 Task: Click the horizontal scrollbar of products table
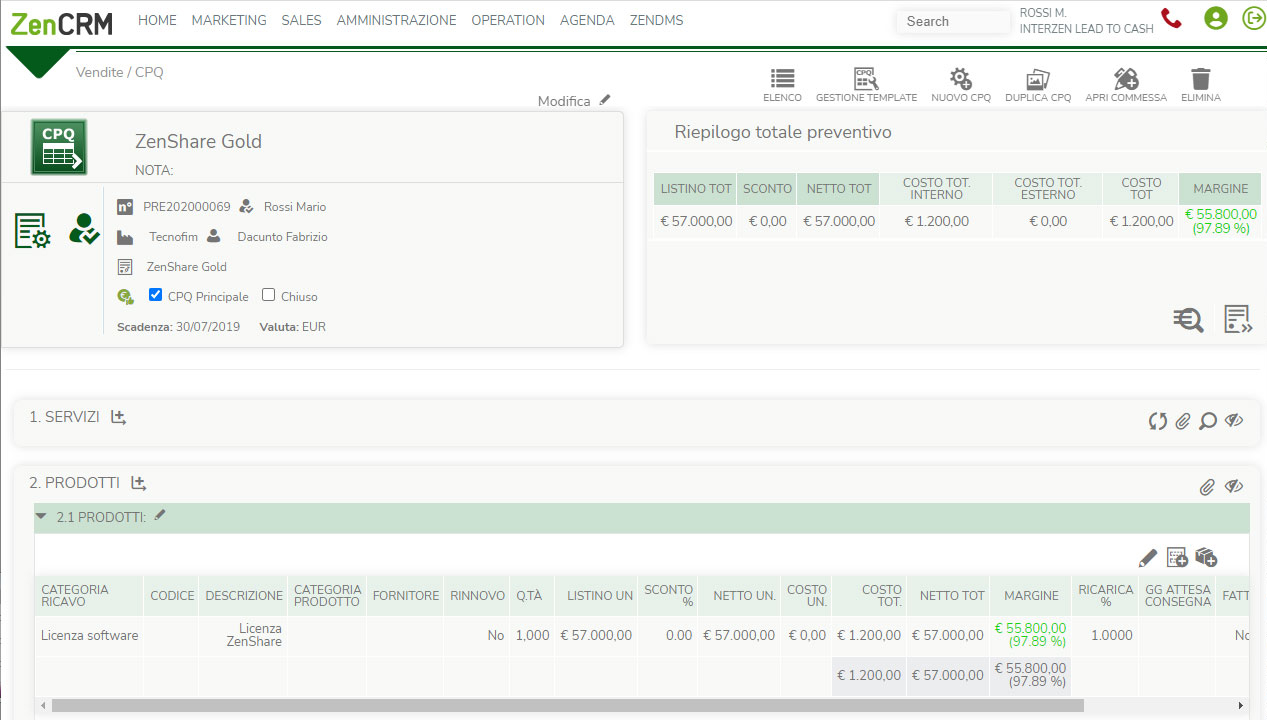point(567,705)
